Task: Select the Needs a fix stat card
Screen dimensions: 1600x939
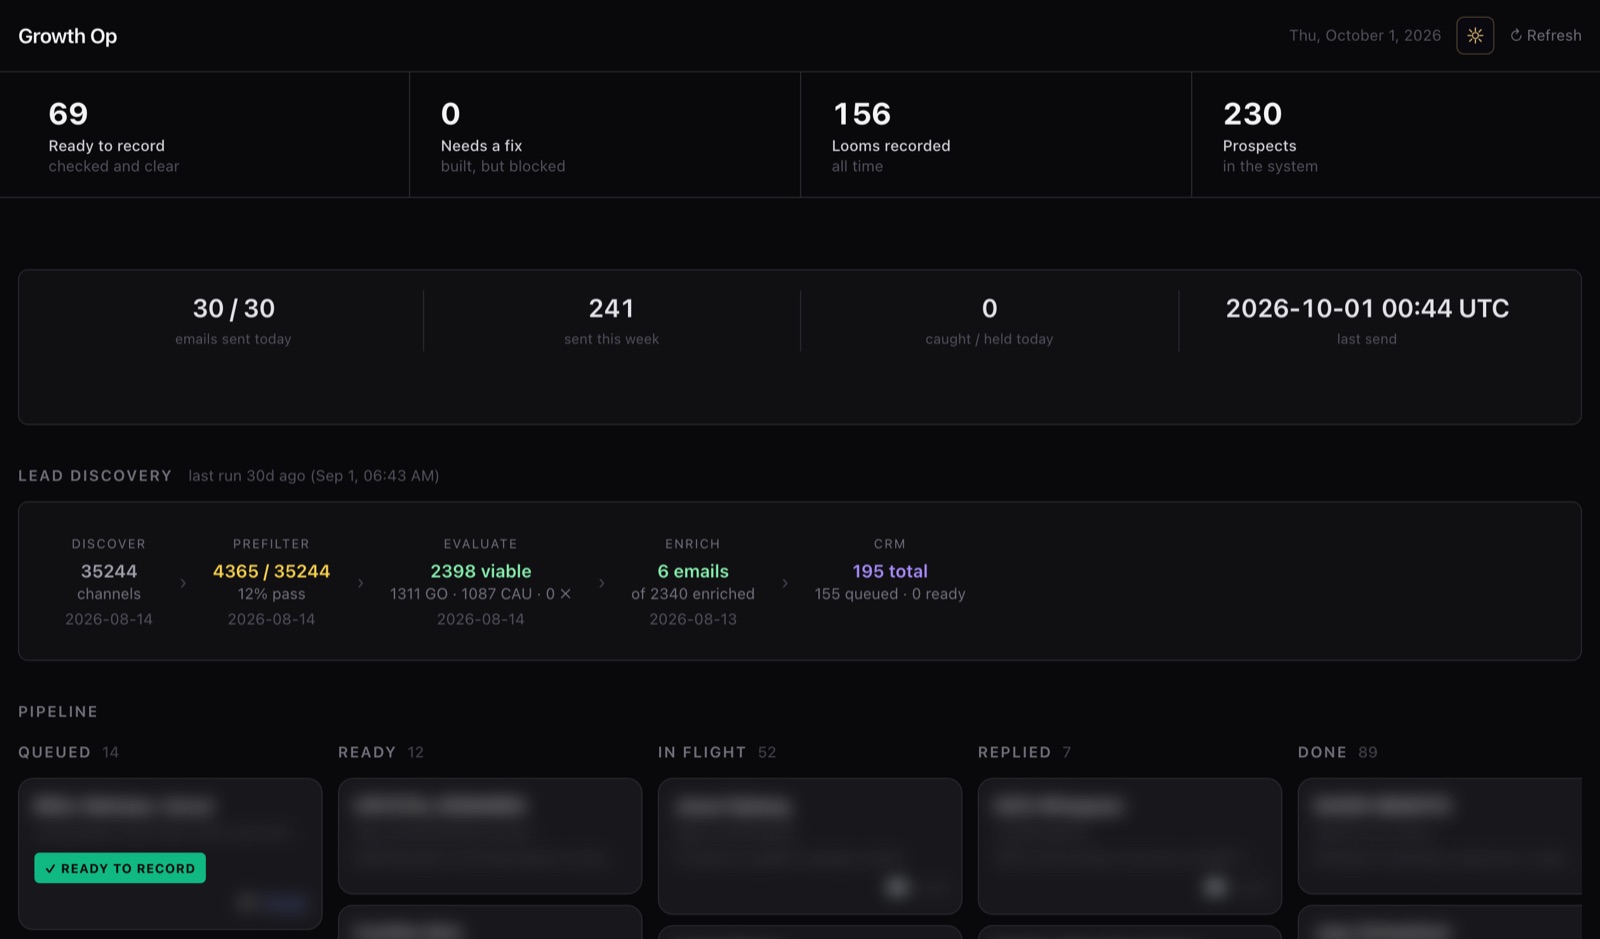Action: [605, 135]
